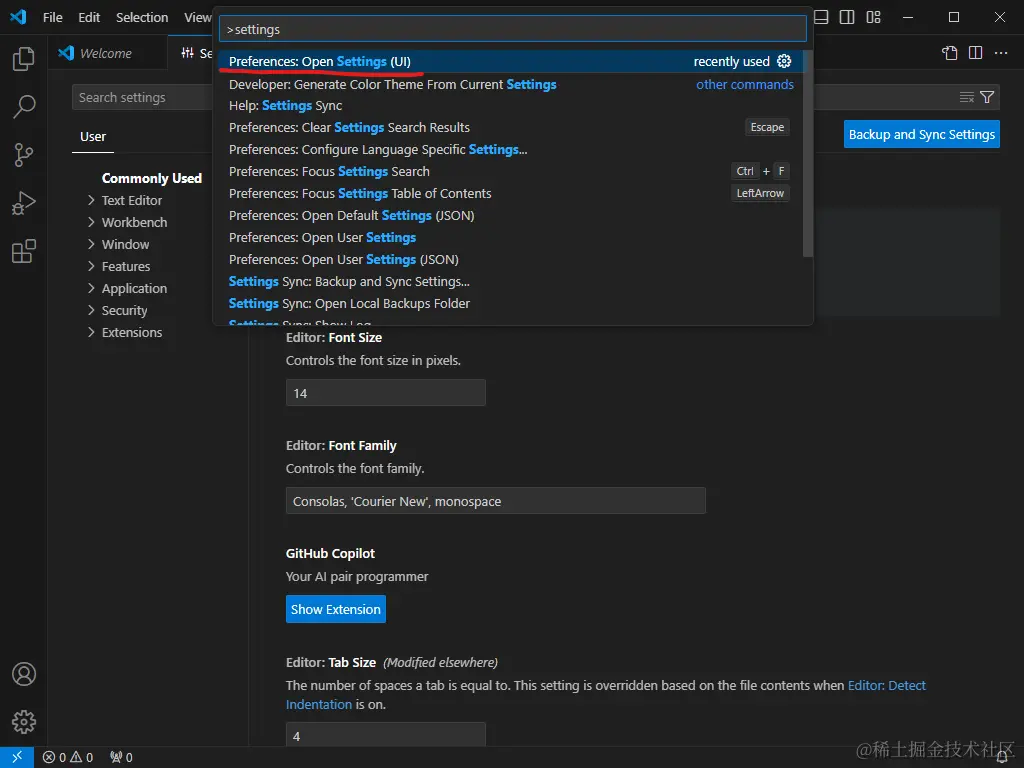Customize layout icon in title bar
Image resolution: width=1024 pixels, height=768 pixels.
[874, 17]
